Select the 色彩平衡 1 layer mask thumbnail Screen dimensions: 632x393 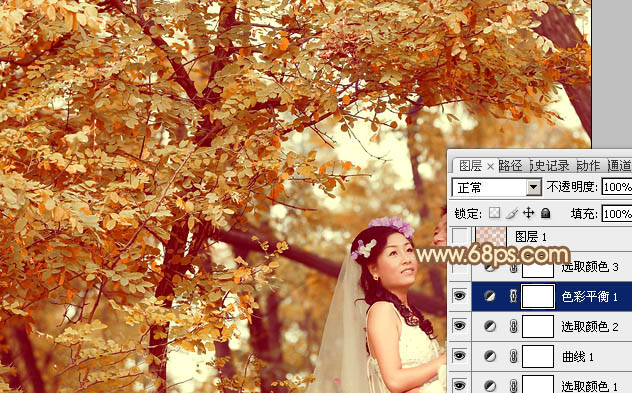point(538,296)
